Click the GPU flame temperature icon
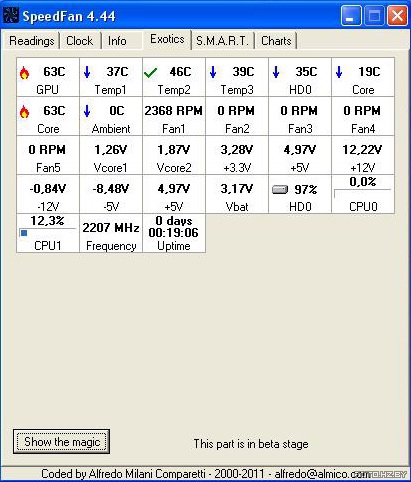The image size is (411, 482). [x=24, y=73]
